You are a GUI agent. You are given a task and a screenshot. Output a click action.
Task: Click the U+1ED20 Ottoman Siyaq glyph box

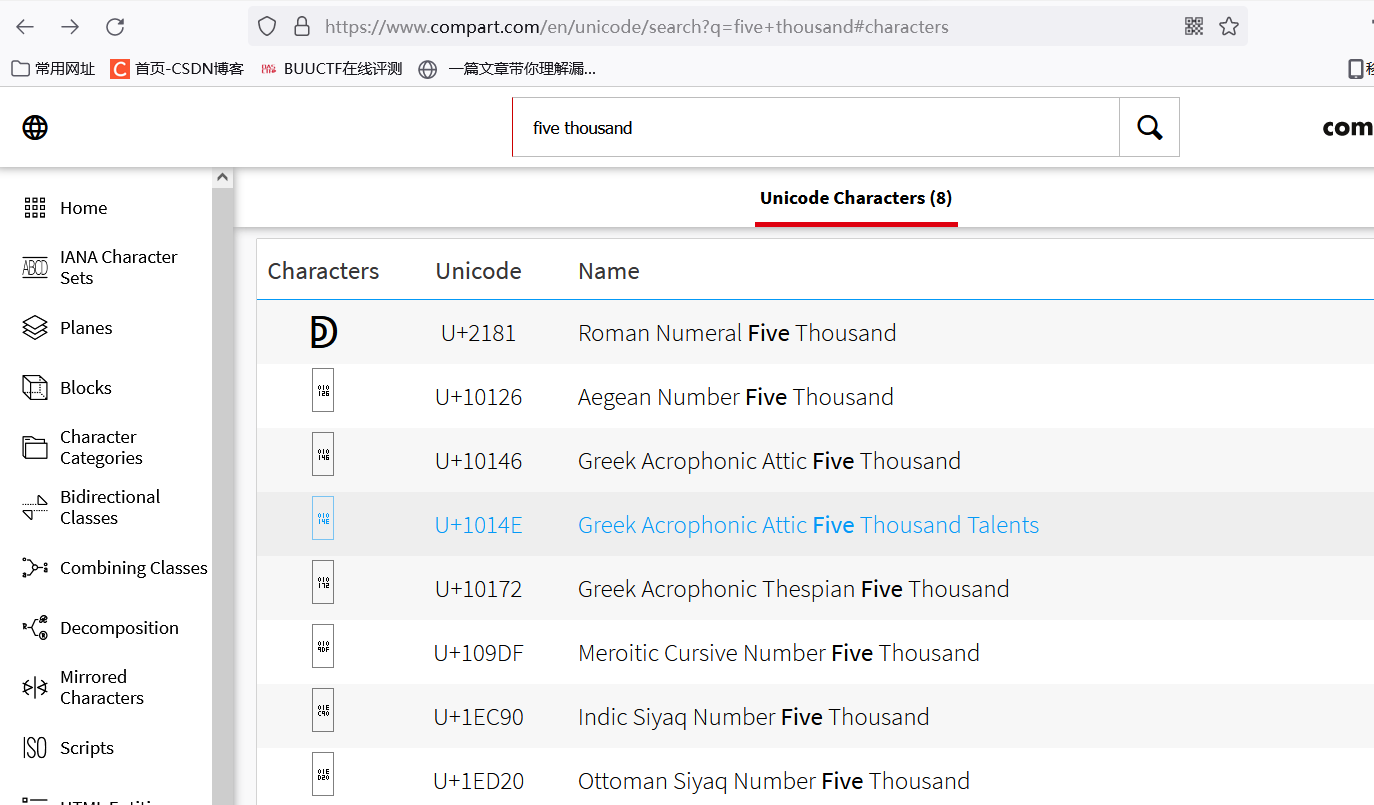(x=323, y=774)
